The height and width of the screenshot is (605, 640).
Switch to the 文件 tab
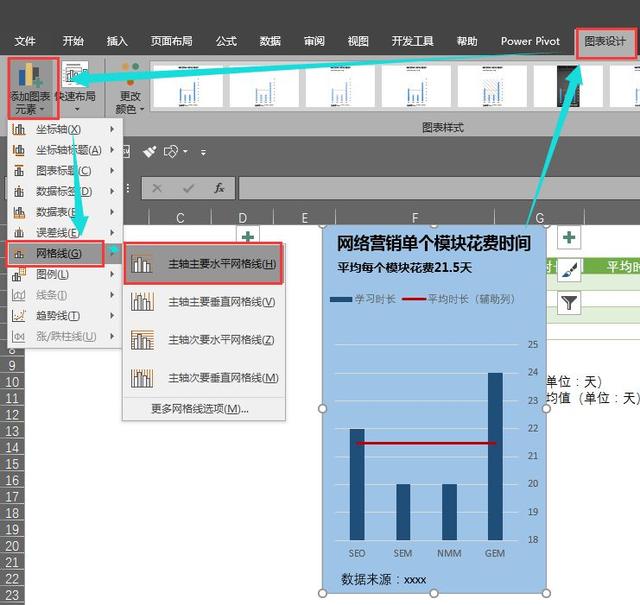25,41
